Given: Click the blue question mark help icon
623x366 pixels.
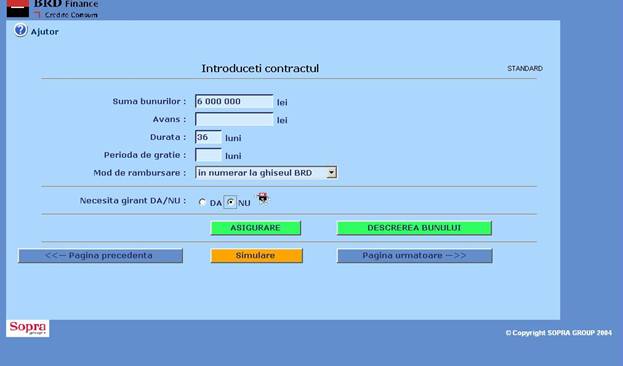Looking at the screenshot, I should 21,30.
